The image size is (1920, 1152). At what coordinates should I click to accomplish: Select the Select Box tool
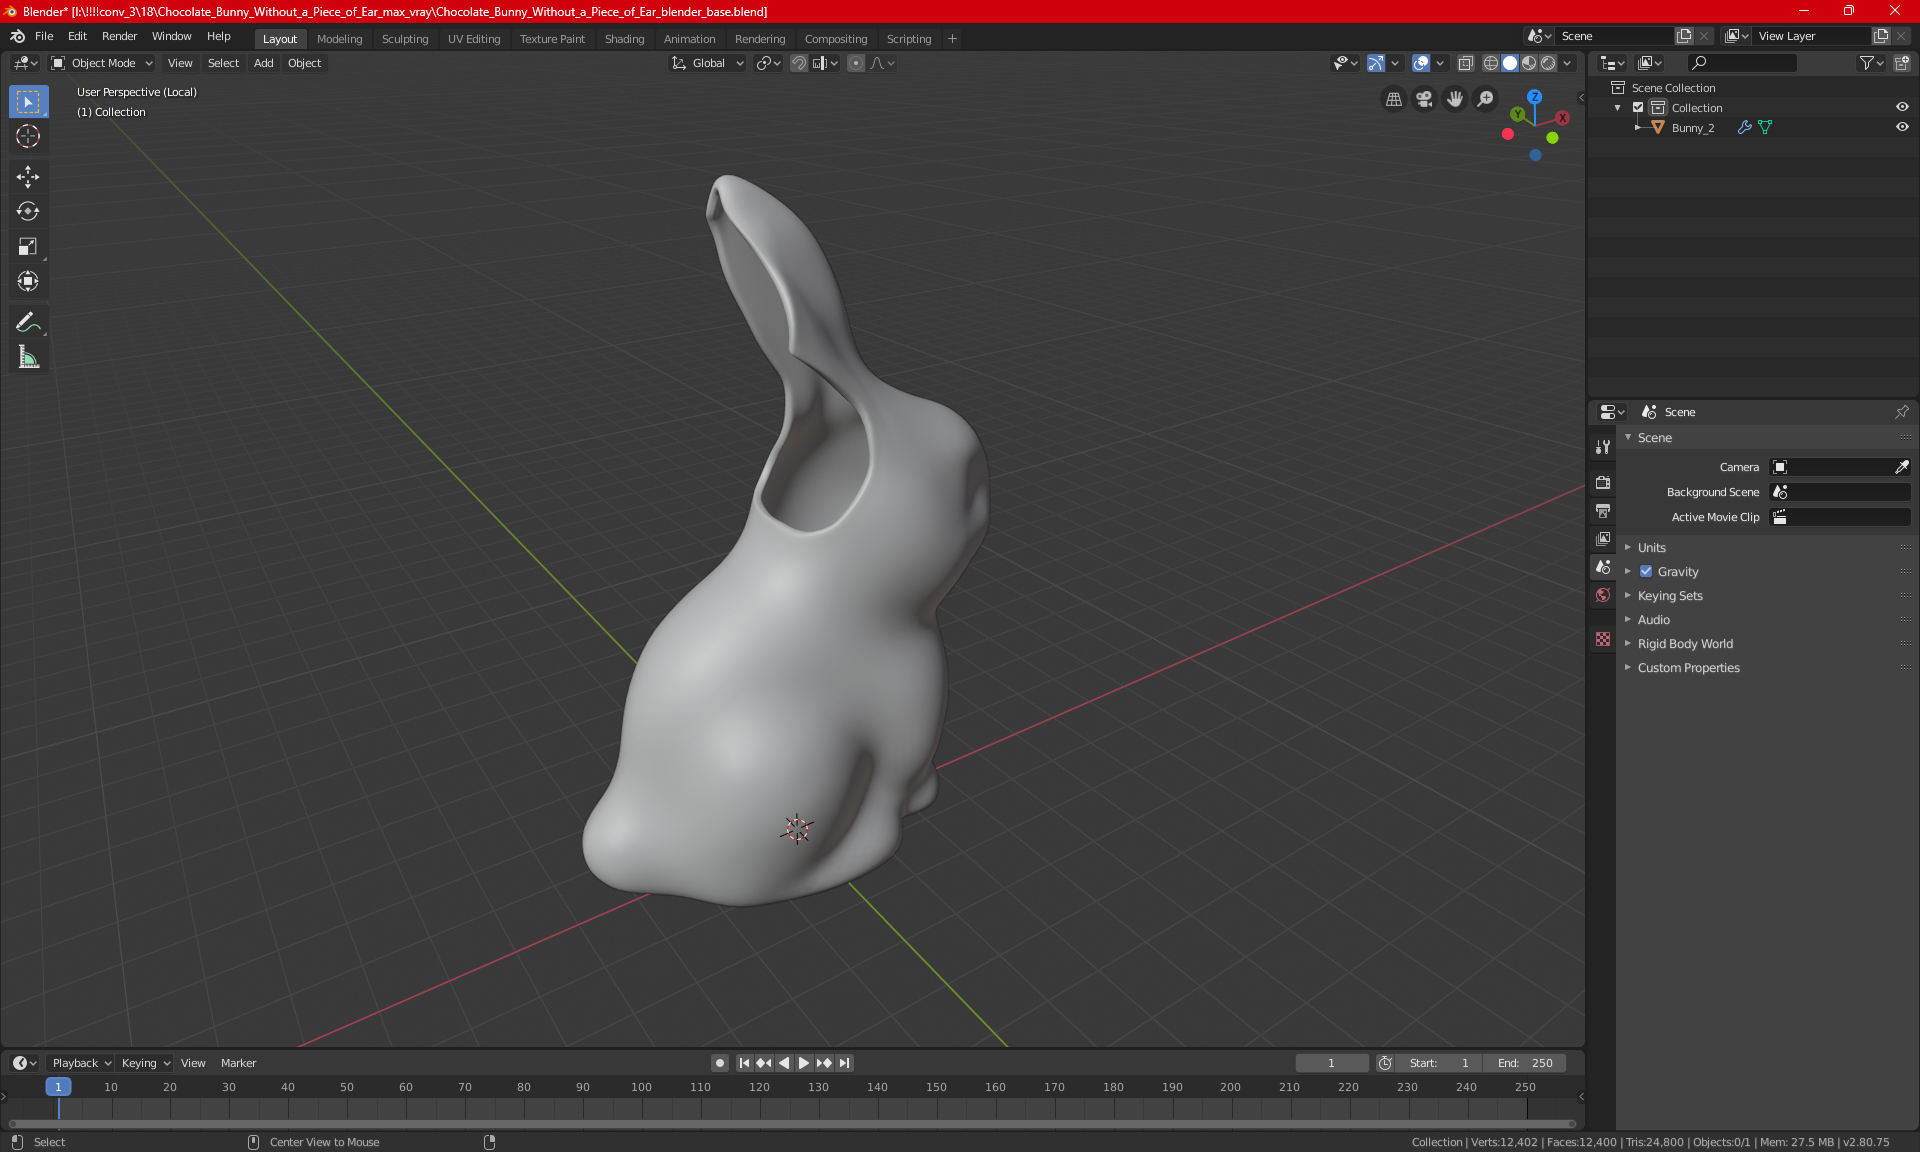pos(28,102)
